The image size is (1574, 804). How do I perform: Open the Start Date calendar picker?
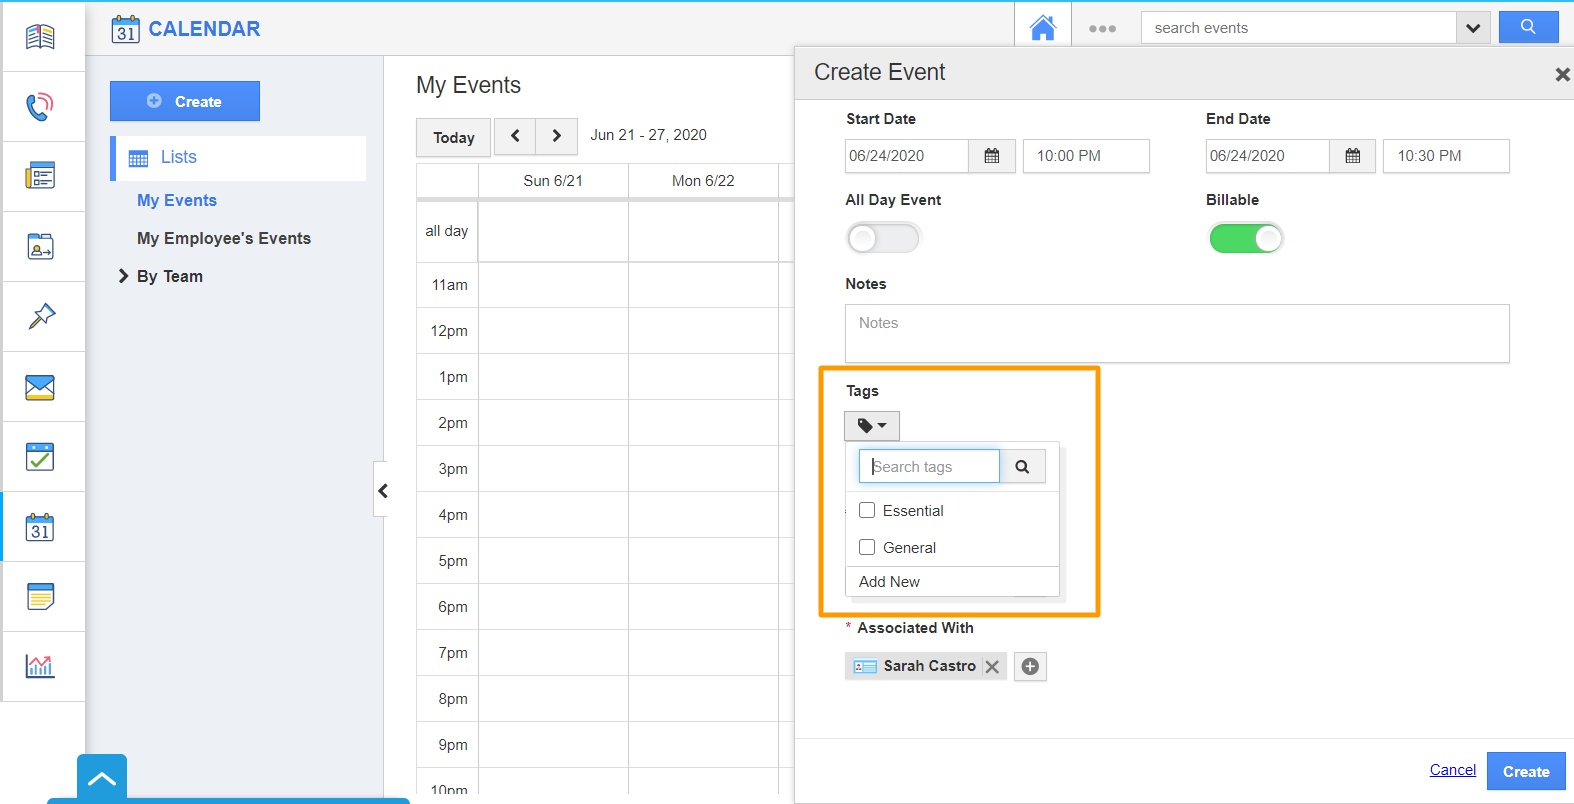[x=991, y=156]
